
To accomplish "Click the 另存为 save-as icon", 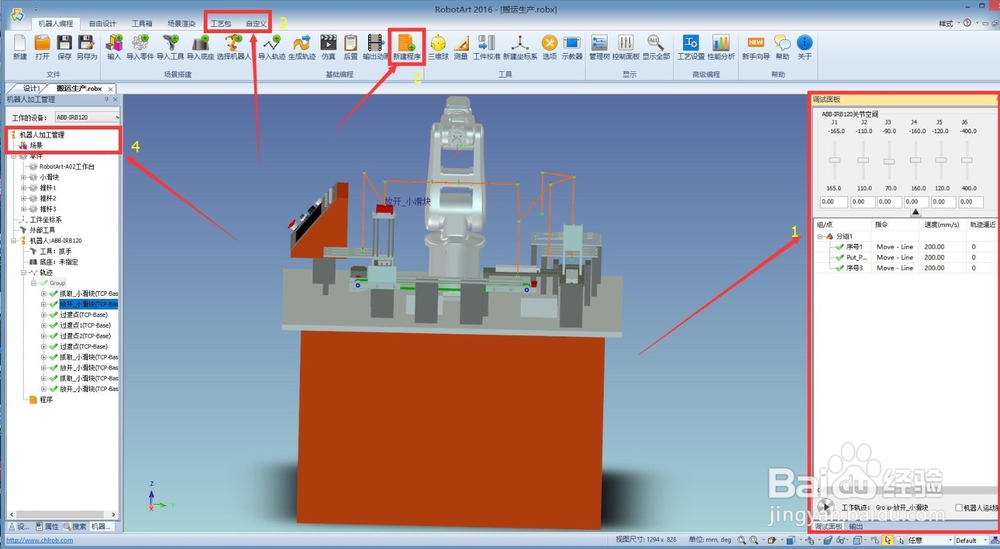I will (86, 47).
